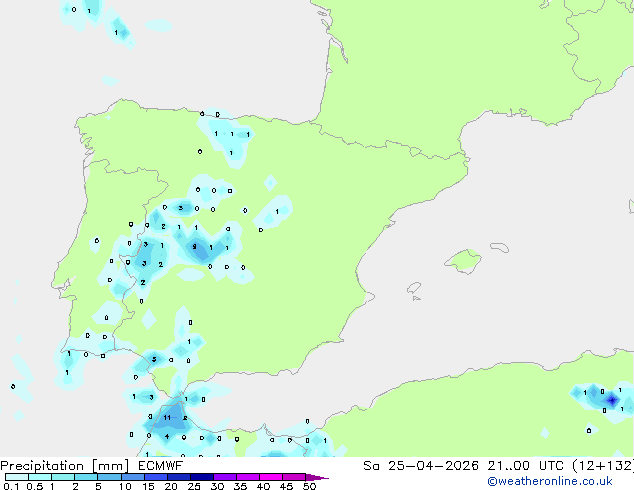Click the legend label '10'

[125, 486]
